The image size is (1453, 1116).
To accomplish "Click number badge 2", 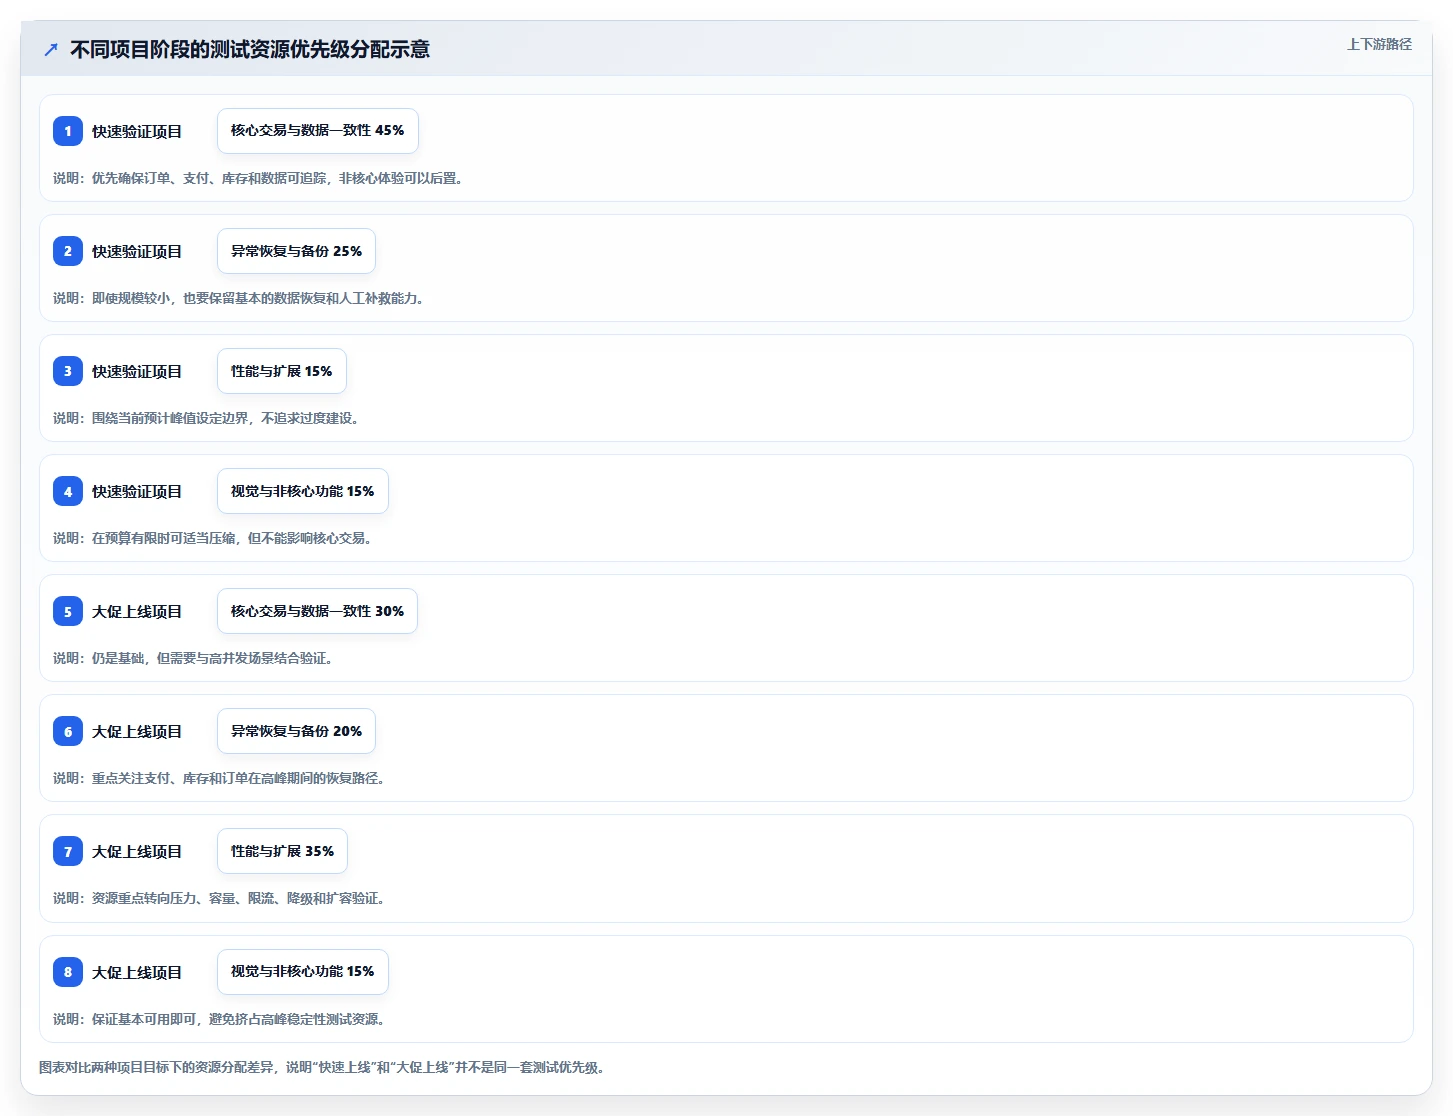I will coord(68,251).
